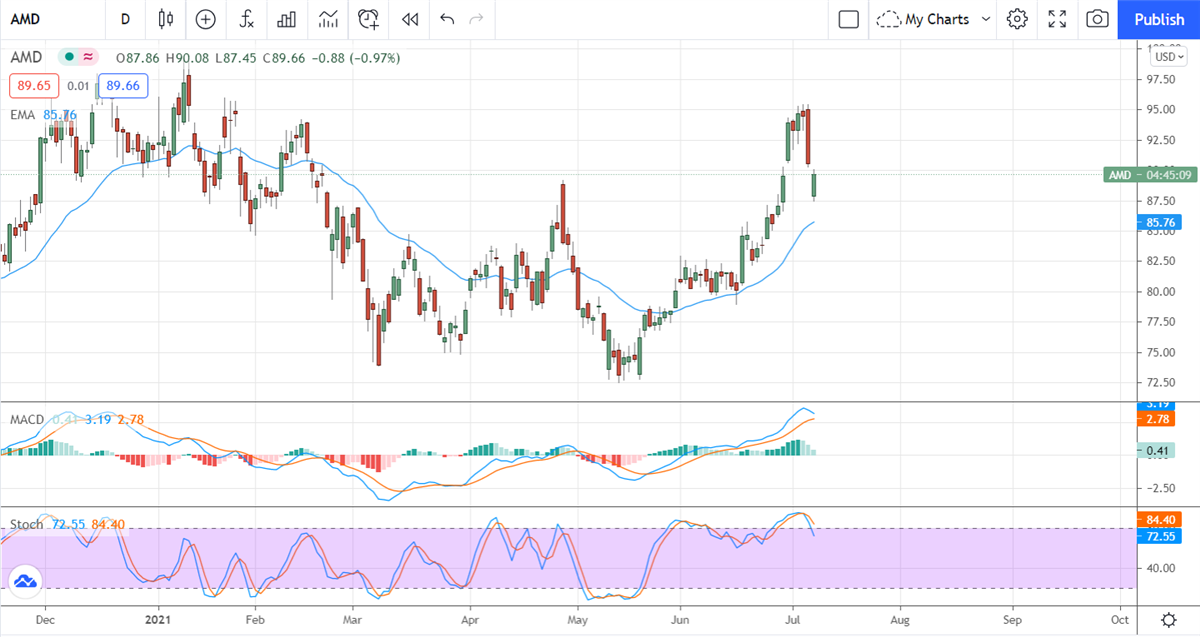Open chart settings gear in top toolbar
Screen dimensions: 1200x637
[1017, 19]
